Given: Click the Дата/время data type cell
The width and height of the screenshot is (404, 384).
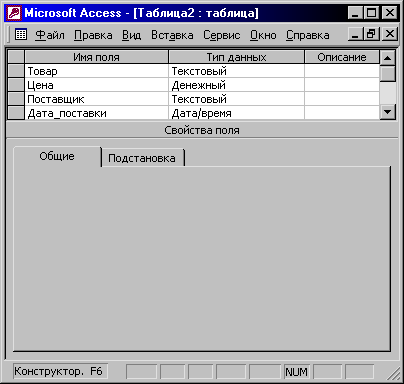Looking at the screenshot, I should [x=236, y=113].
